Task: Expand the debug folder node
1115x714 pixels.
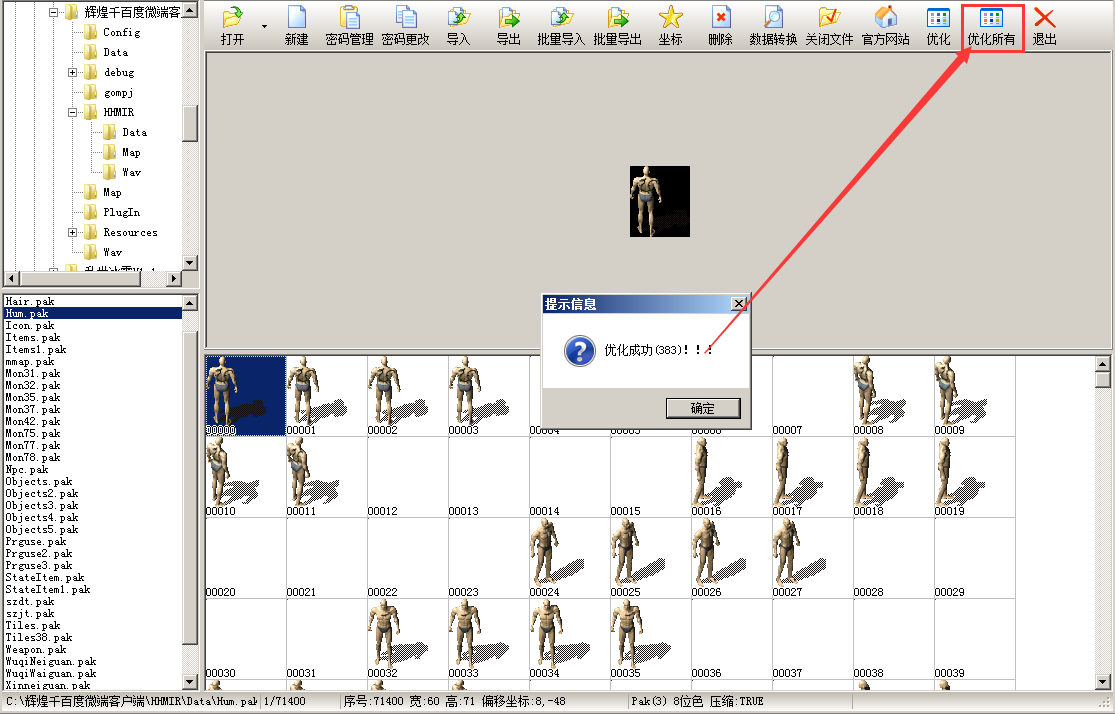Action: coord(72,72)
